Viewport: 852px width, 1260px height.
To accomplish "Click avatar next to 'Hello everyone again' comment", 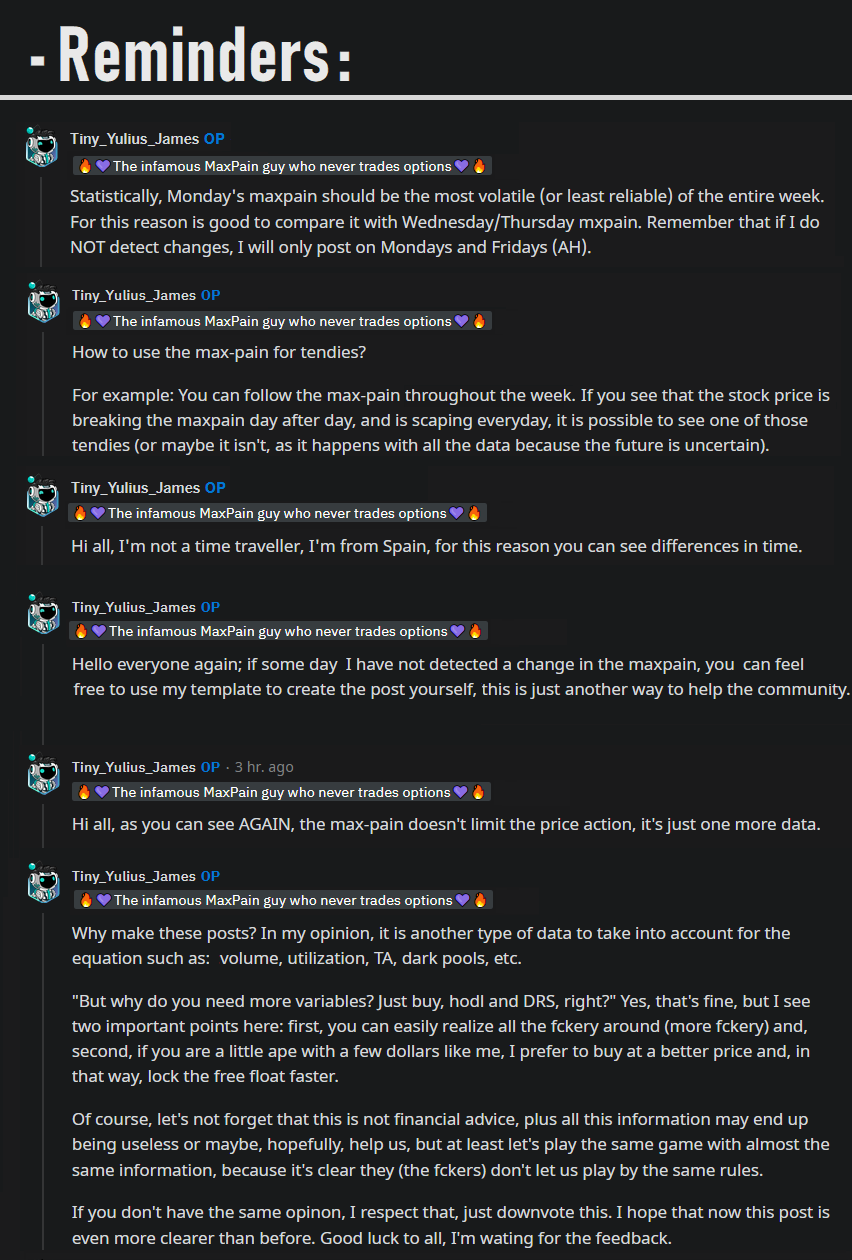I will click(42, 615).
